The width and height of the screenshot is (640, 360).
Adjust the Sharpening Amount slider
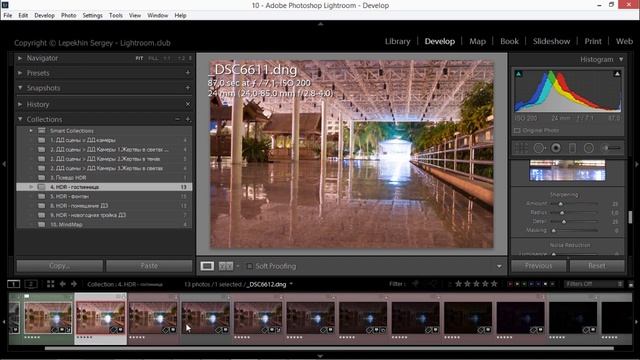click(x=560, y=204)
